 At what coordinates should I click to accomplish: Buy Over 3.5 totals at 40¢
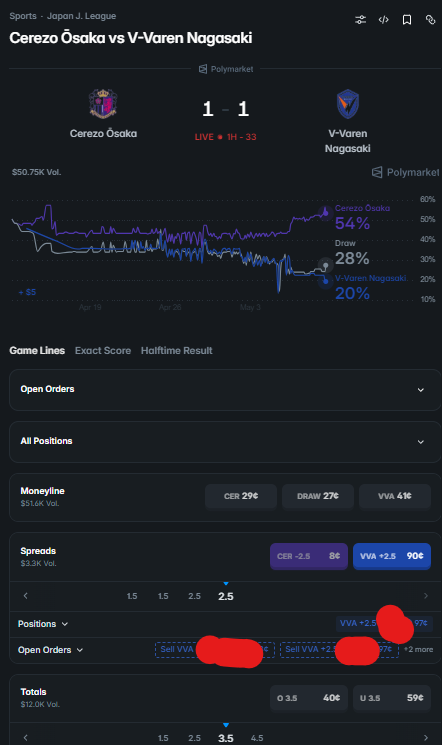tap(309, 698)
